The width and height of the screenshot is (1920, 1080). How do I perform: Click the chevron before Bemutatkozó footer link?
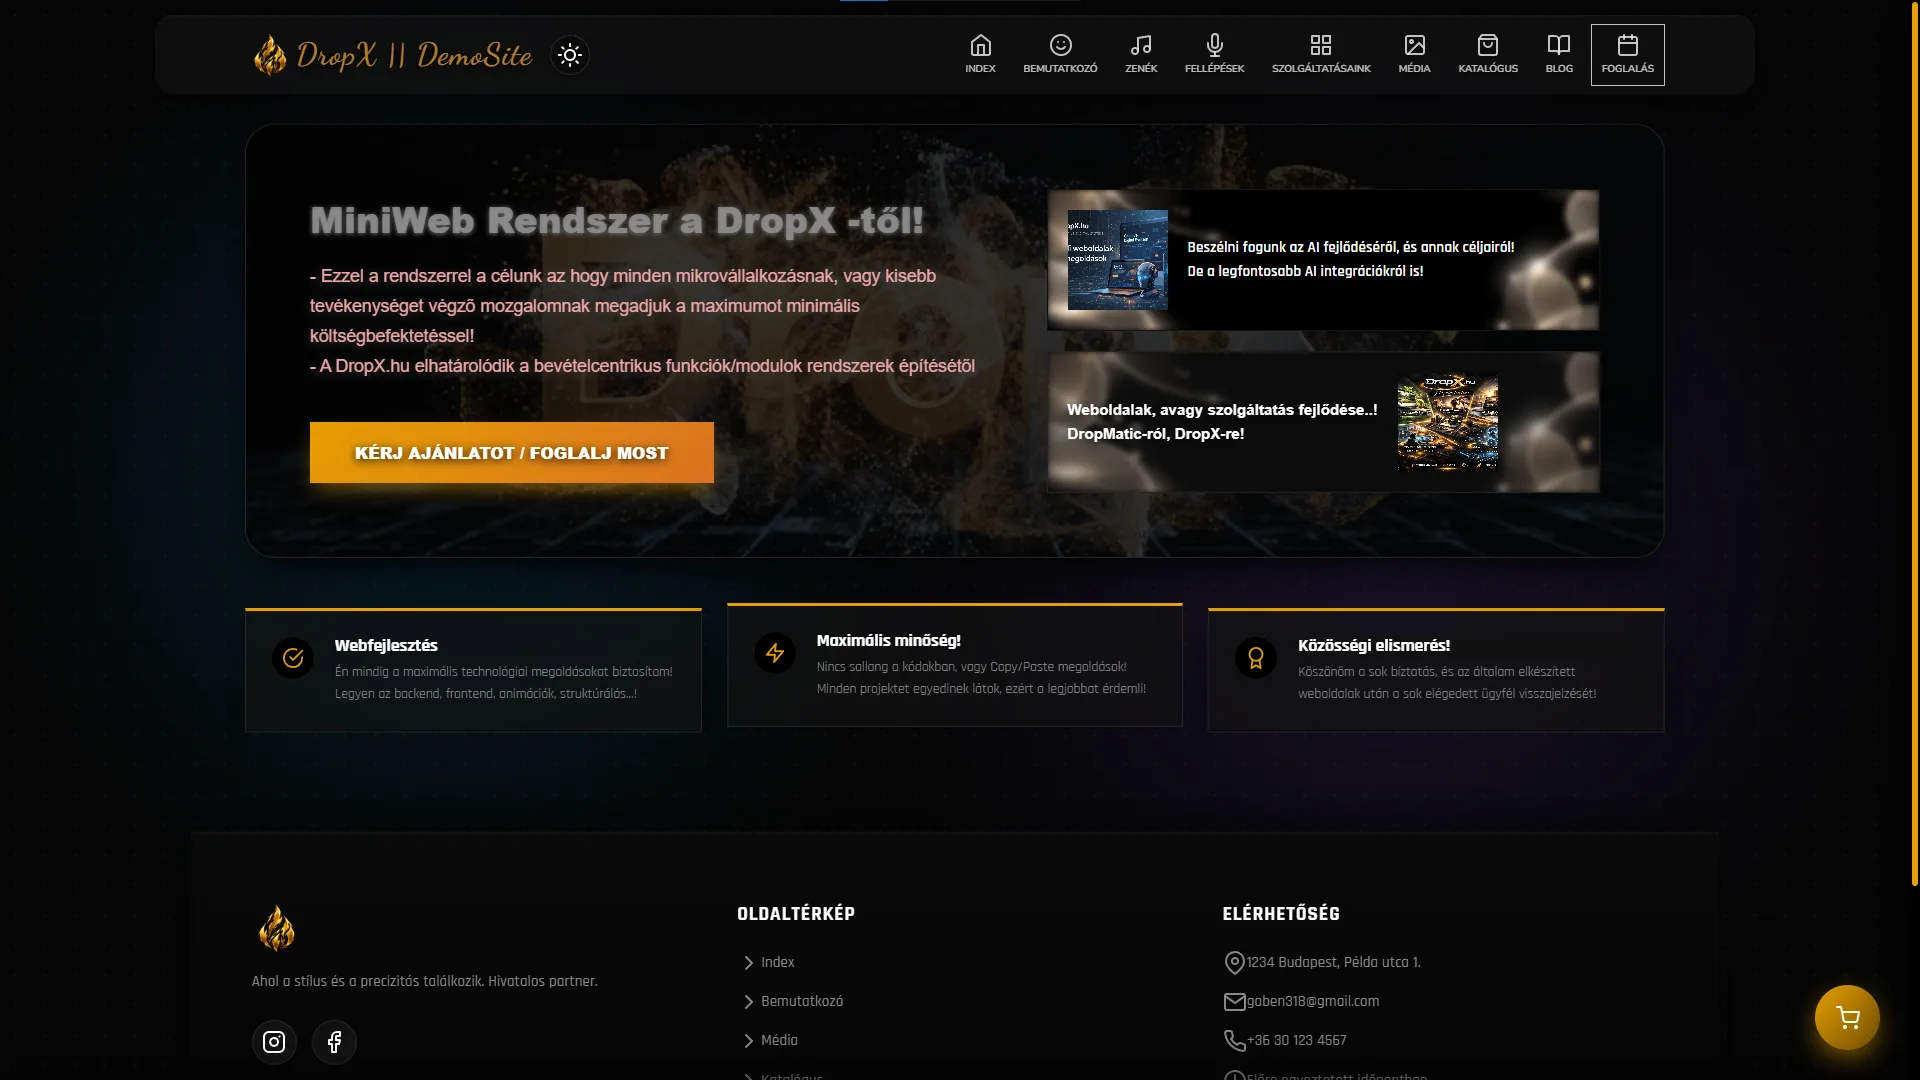click(x=748, y=1001)
